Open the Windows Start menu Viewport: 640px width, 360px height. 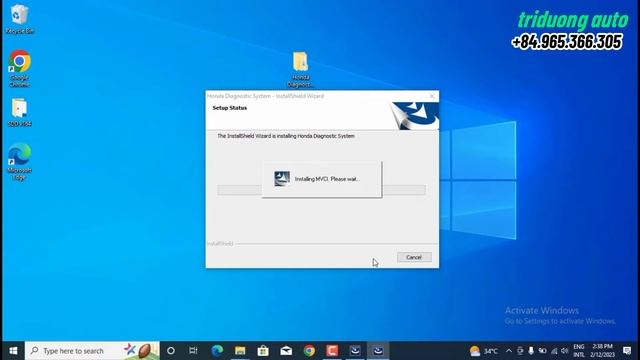click(x=13, y=351)
